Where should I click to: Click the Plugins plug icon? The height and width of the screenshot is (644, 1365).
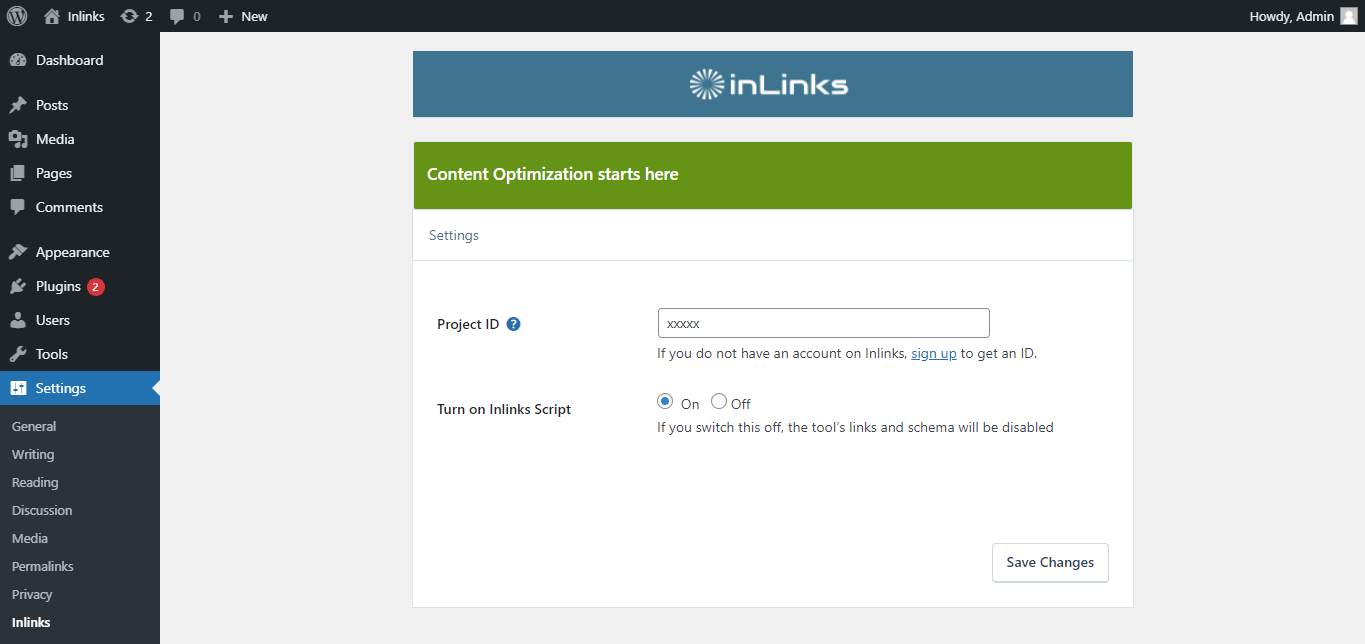[18, 286]
